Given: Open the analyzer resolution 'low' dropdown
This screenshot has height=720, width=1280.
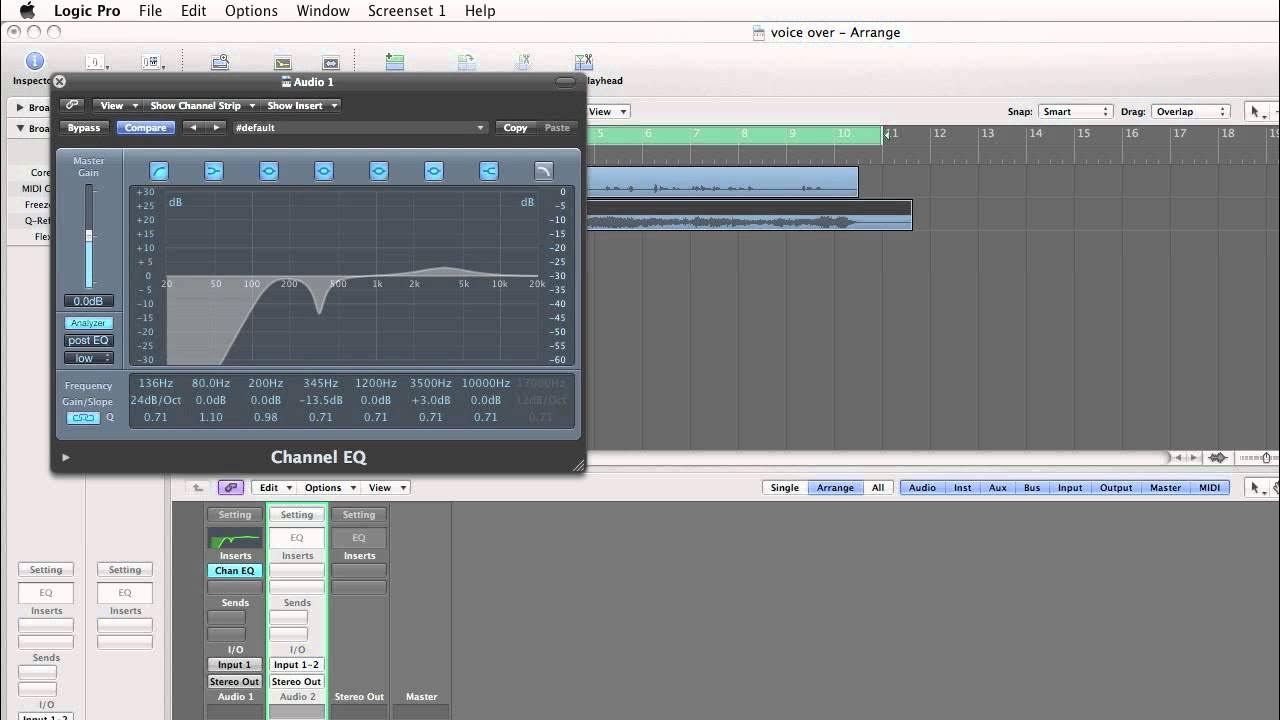Looking at the screenshot, I should 88,358.
